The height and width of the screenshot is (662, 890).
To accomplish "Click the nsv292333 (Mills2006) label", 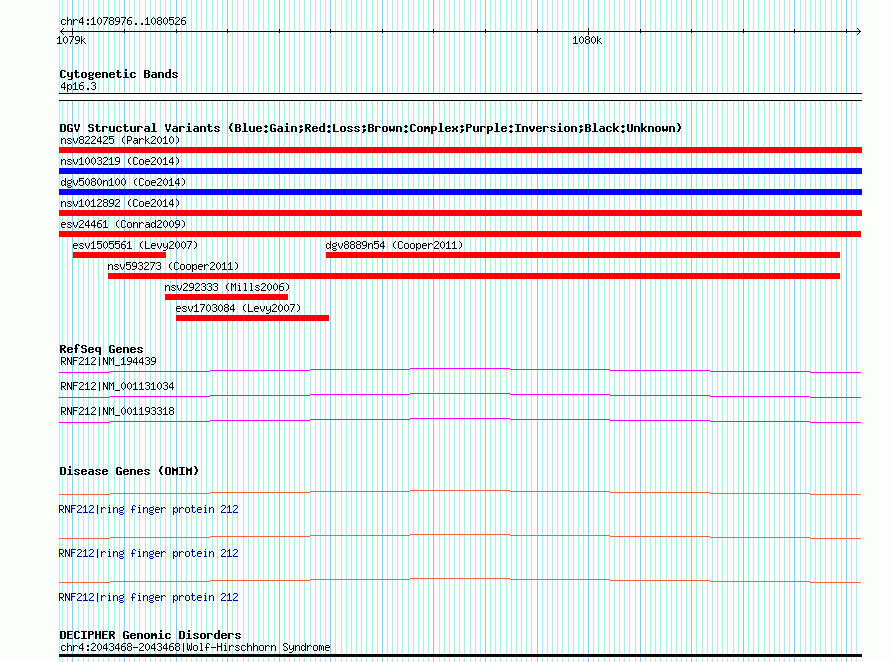I will pos(227,287).
